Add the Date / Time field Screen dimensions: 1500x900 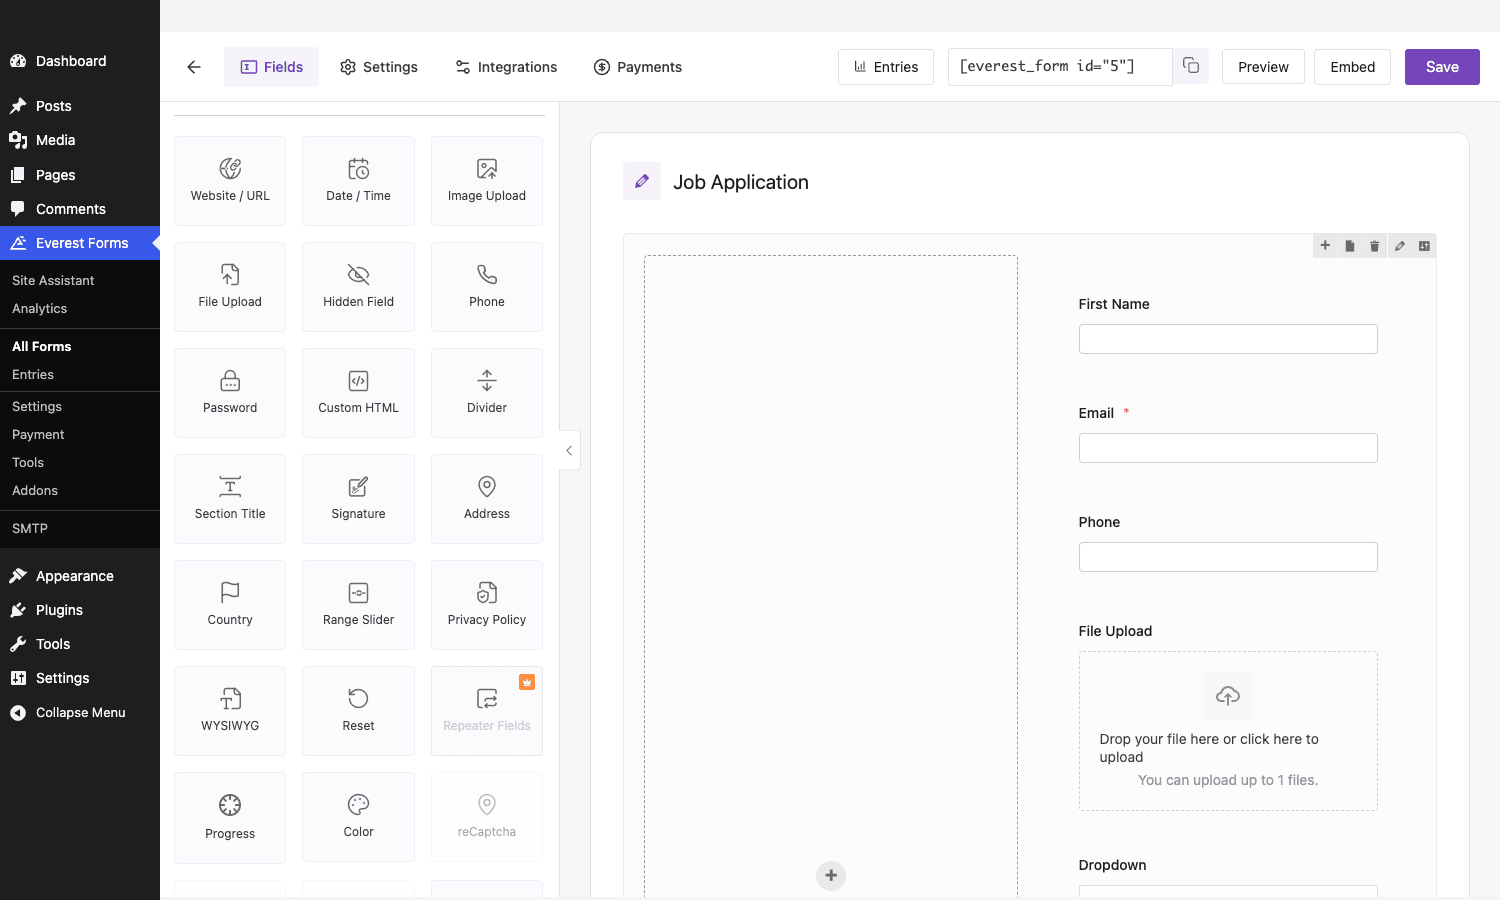pyautogui.click(x=358, y=181)
